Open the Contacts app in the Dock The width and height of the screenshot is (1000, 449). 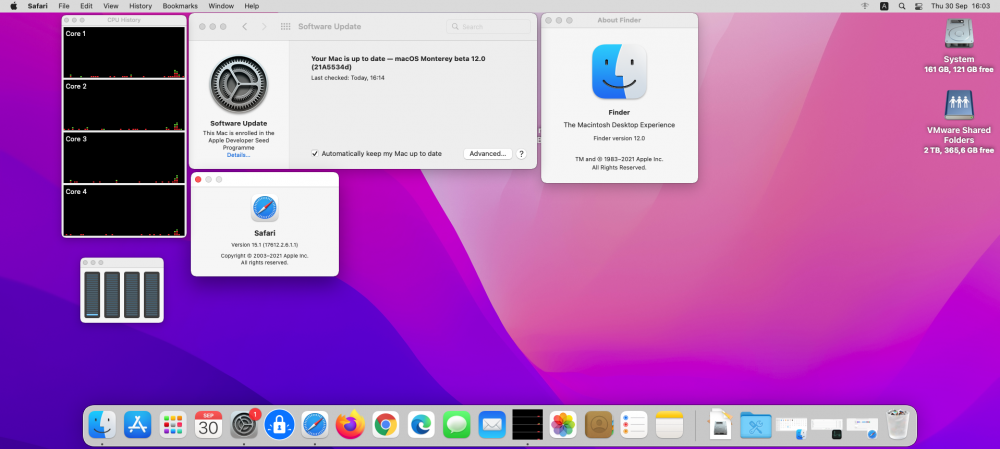point(599,424)
